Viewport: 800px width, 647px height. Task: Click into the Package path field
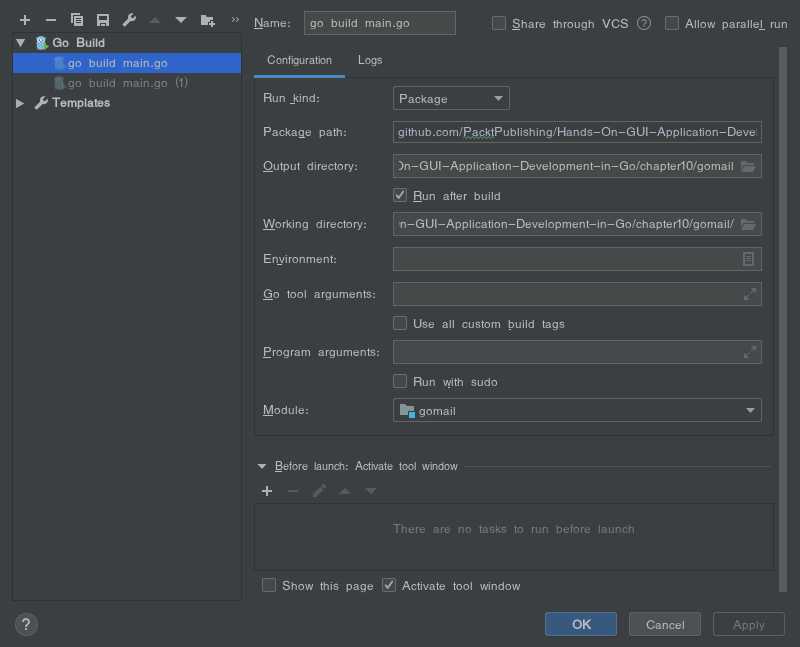(577, 132)
